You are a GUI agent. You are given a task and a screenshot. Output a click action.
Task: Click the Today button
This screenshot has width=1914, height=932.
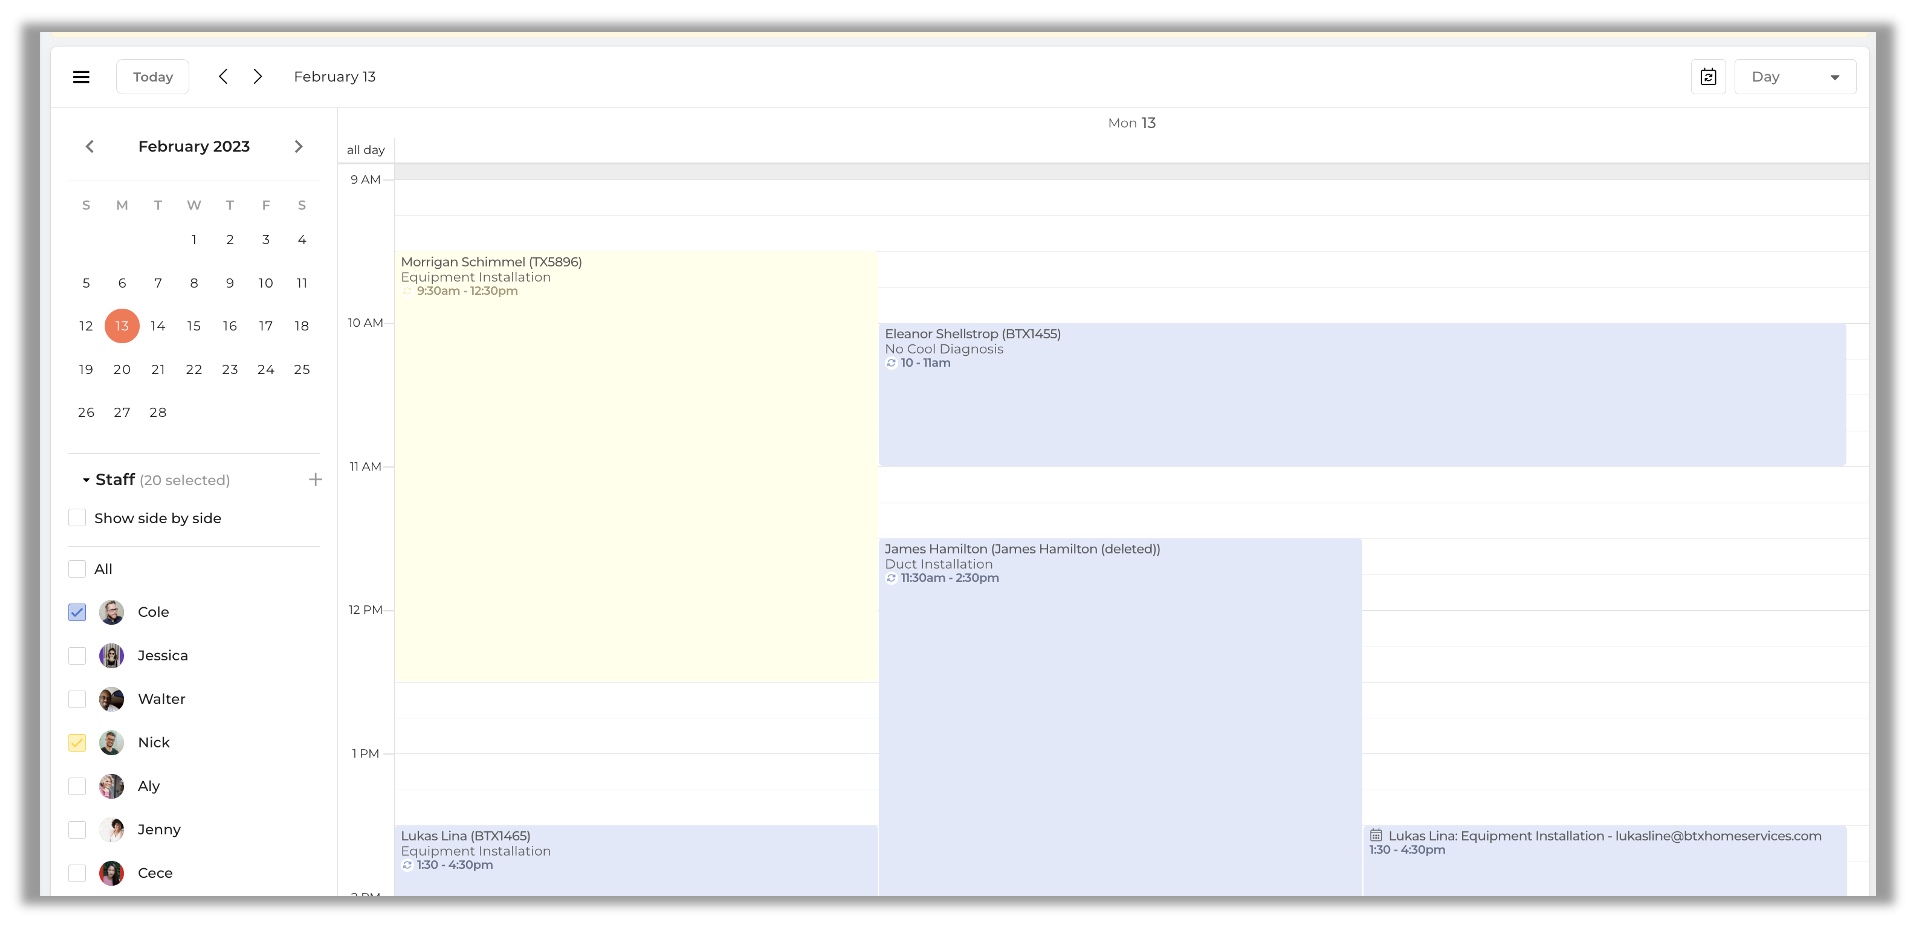click(152, 77)
